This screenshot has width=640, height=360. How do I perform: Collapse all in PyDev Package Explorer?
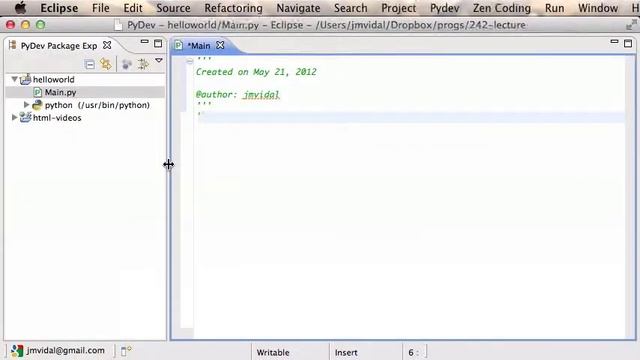[89, 64]
